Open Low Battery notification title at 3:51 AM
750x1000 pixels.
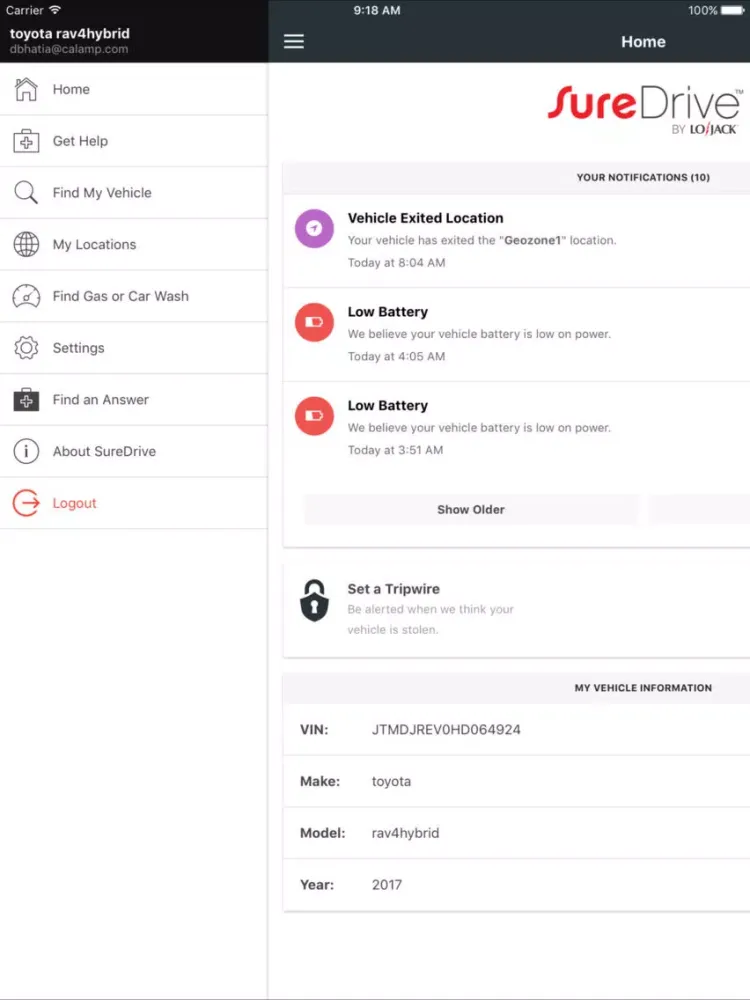[x=388, y=406]
